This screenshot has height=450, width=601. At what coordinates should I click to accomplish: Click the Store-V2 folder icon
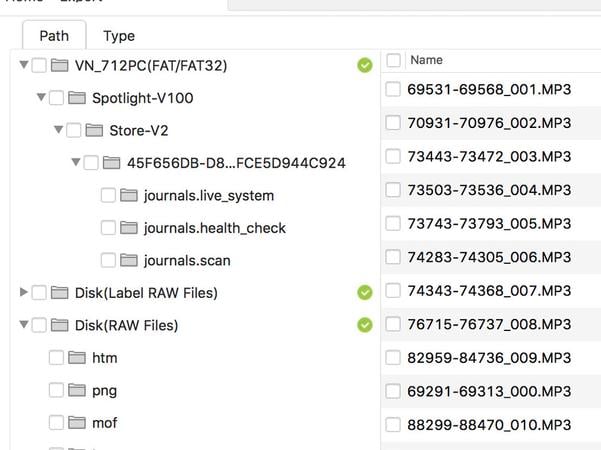point(94,130)
